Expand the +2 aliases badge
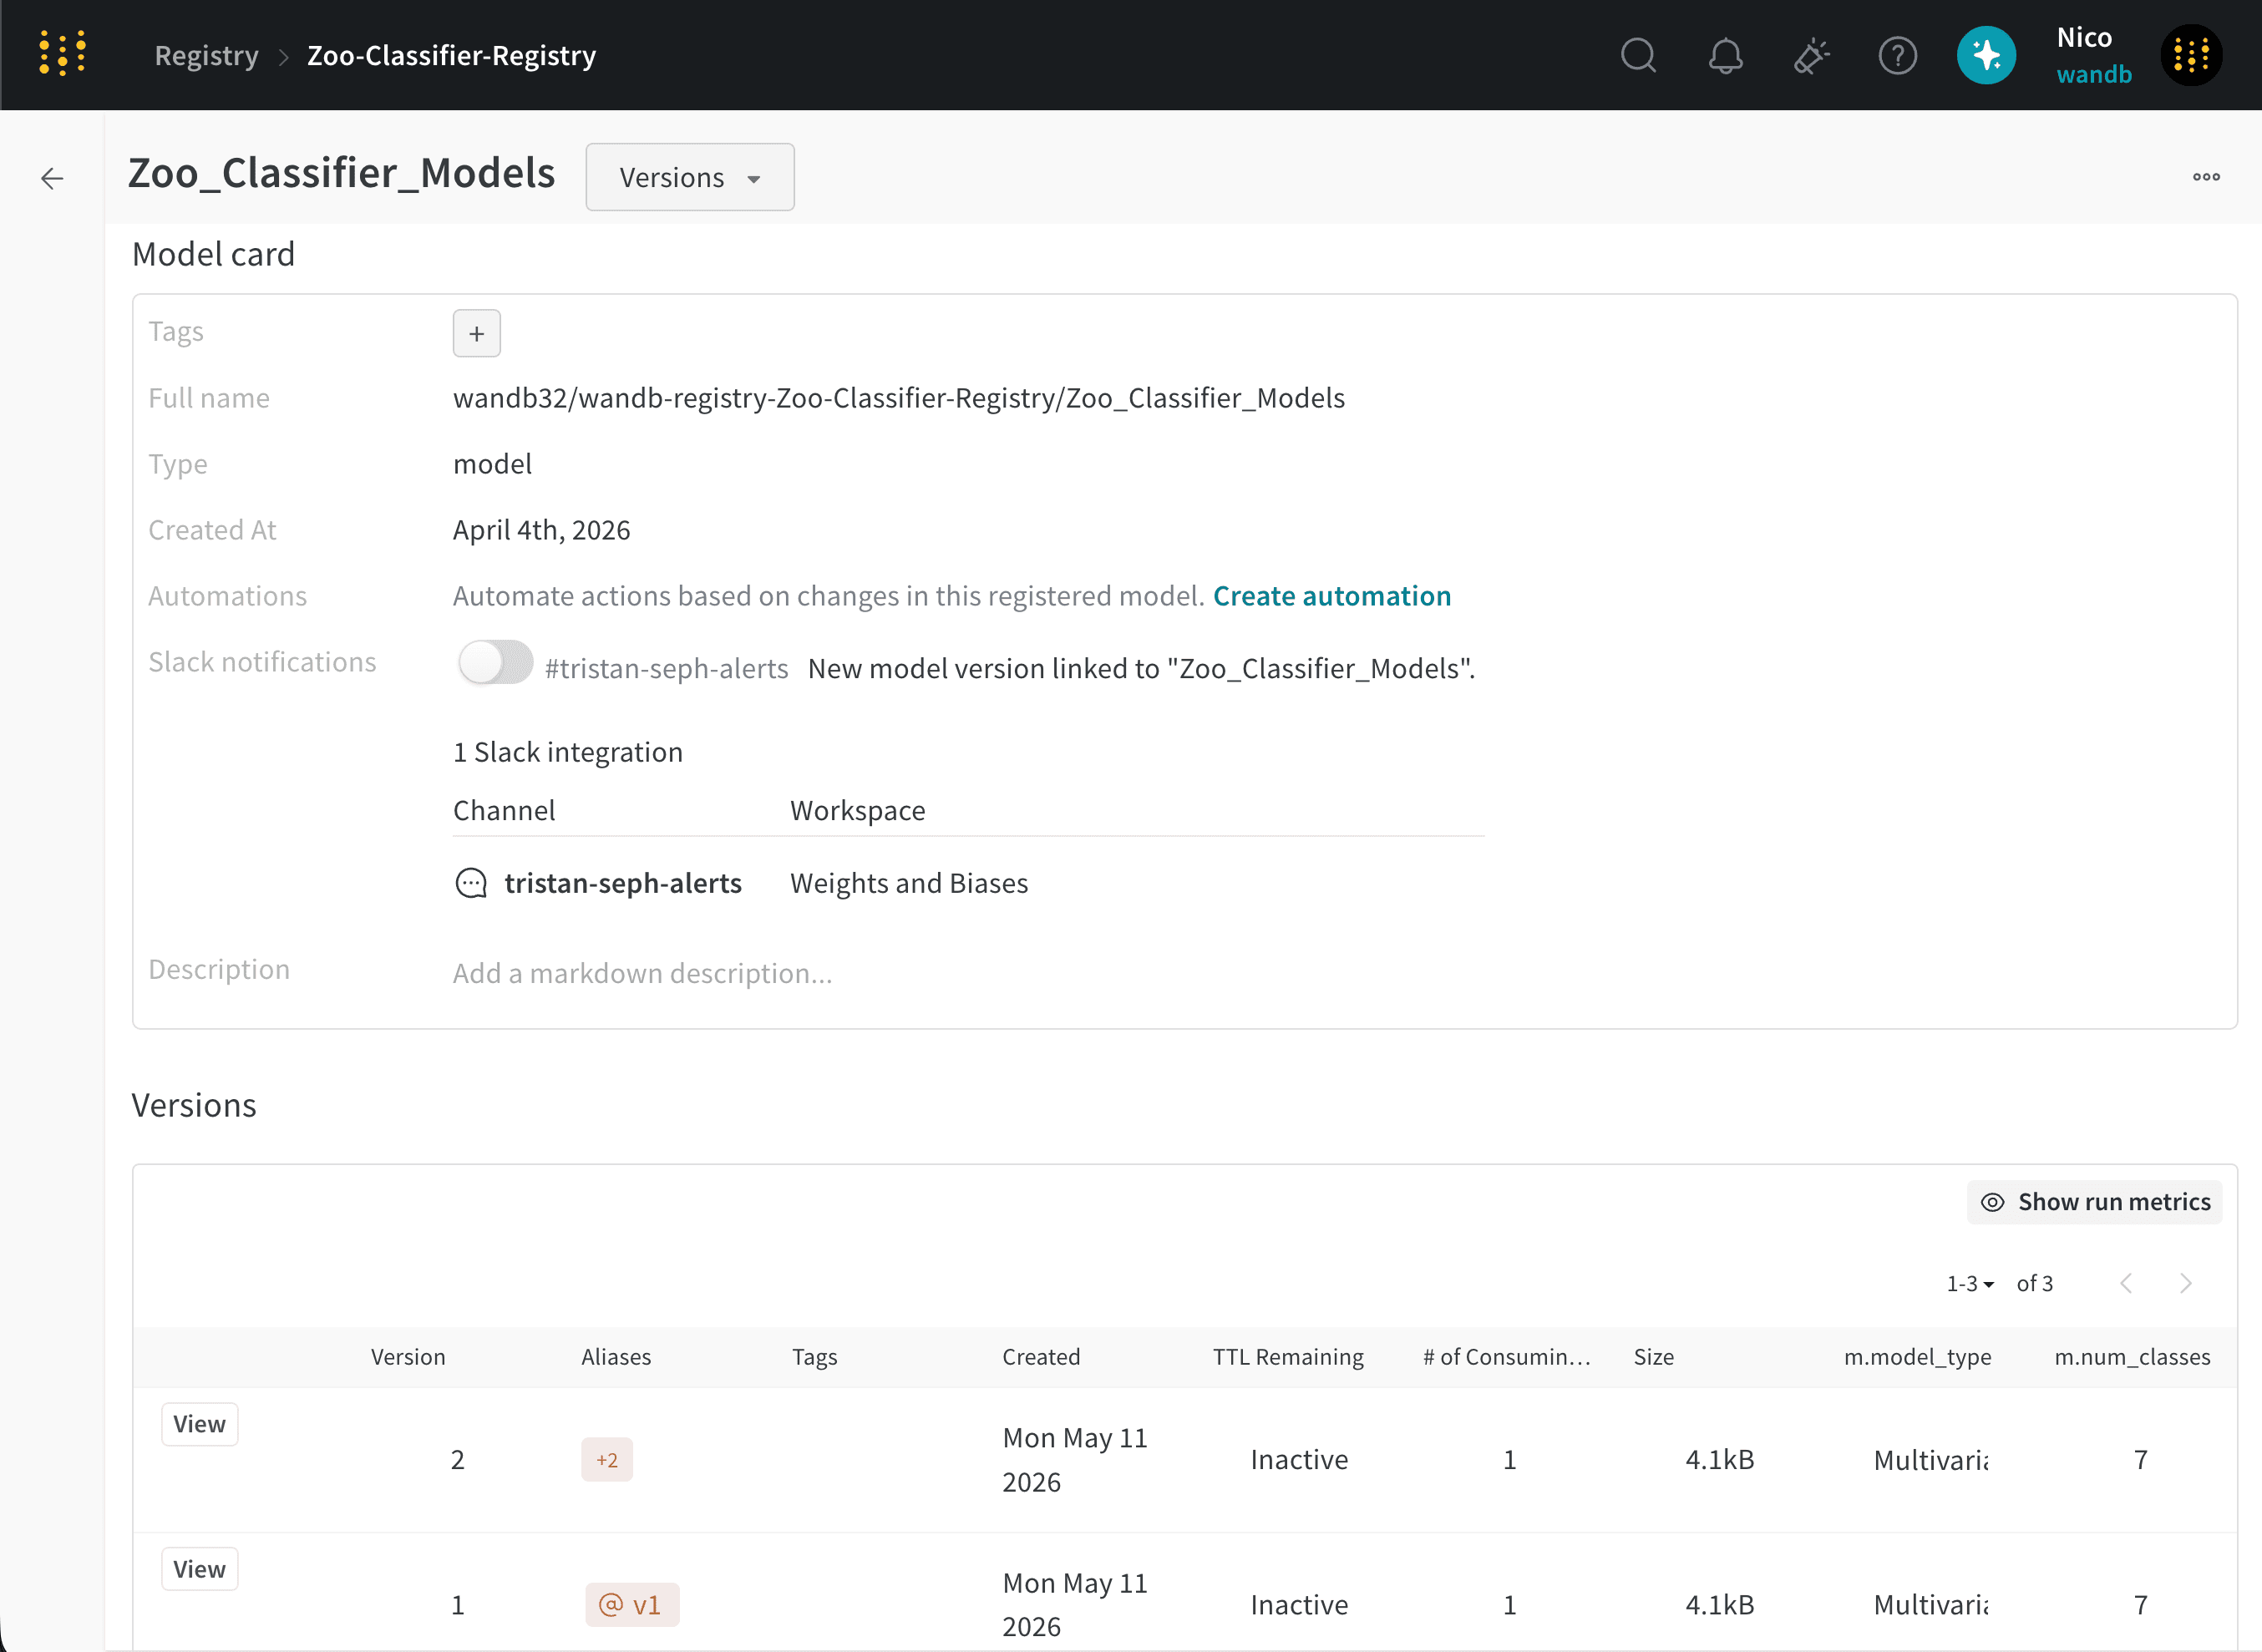Viewport: 2262px width, 1652px height. [x=607, y=1460]
